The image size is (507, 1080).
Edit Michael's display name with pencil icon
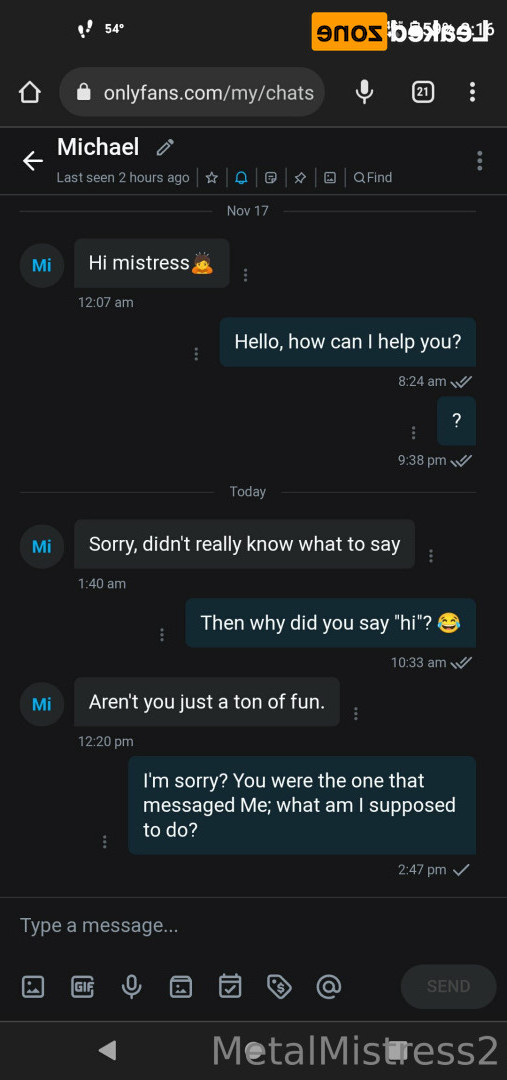point(165,147)
